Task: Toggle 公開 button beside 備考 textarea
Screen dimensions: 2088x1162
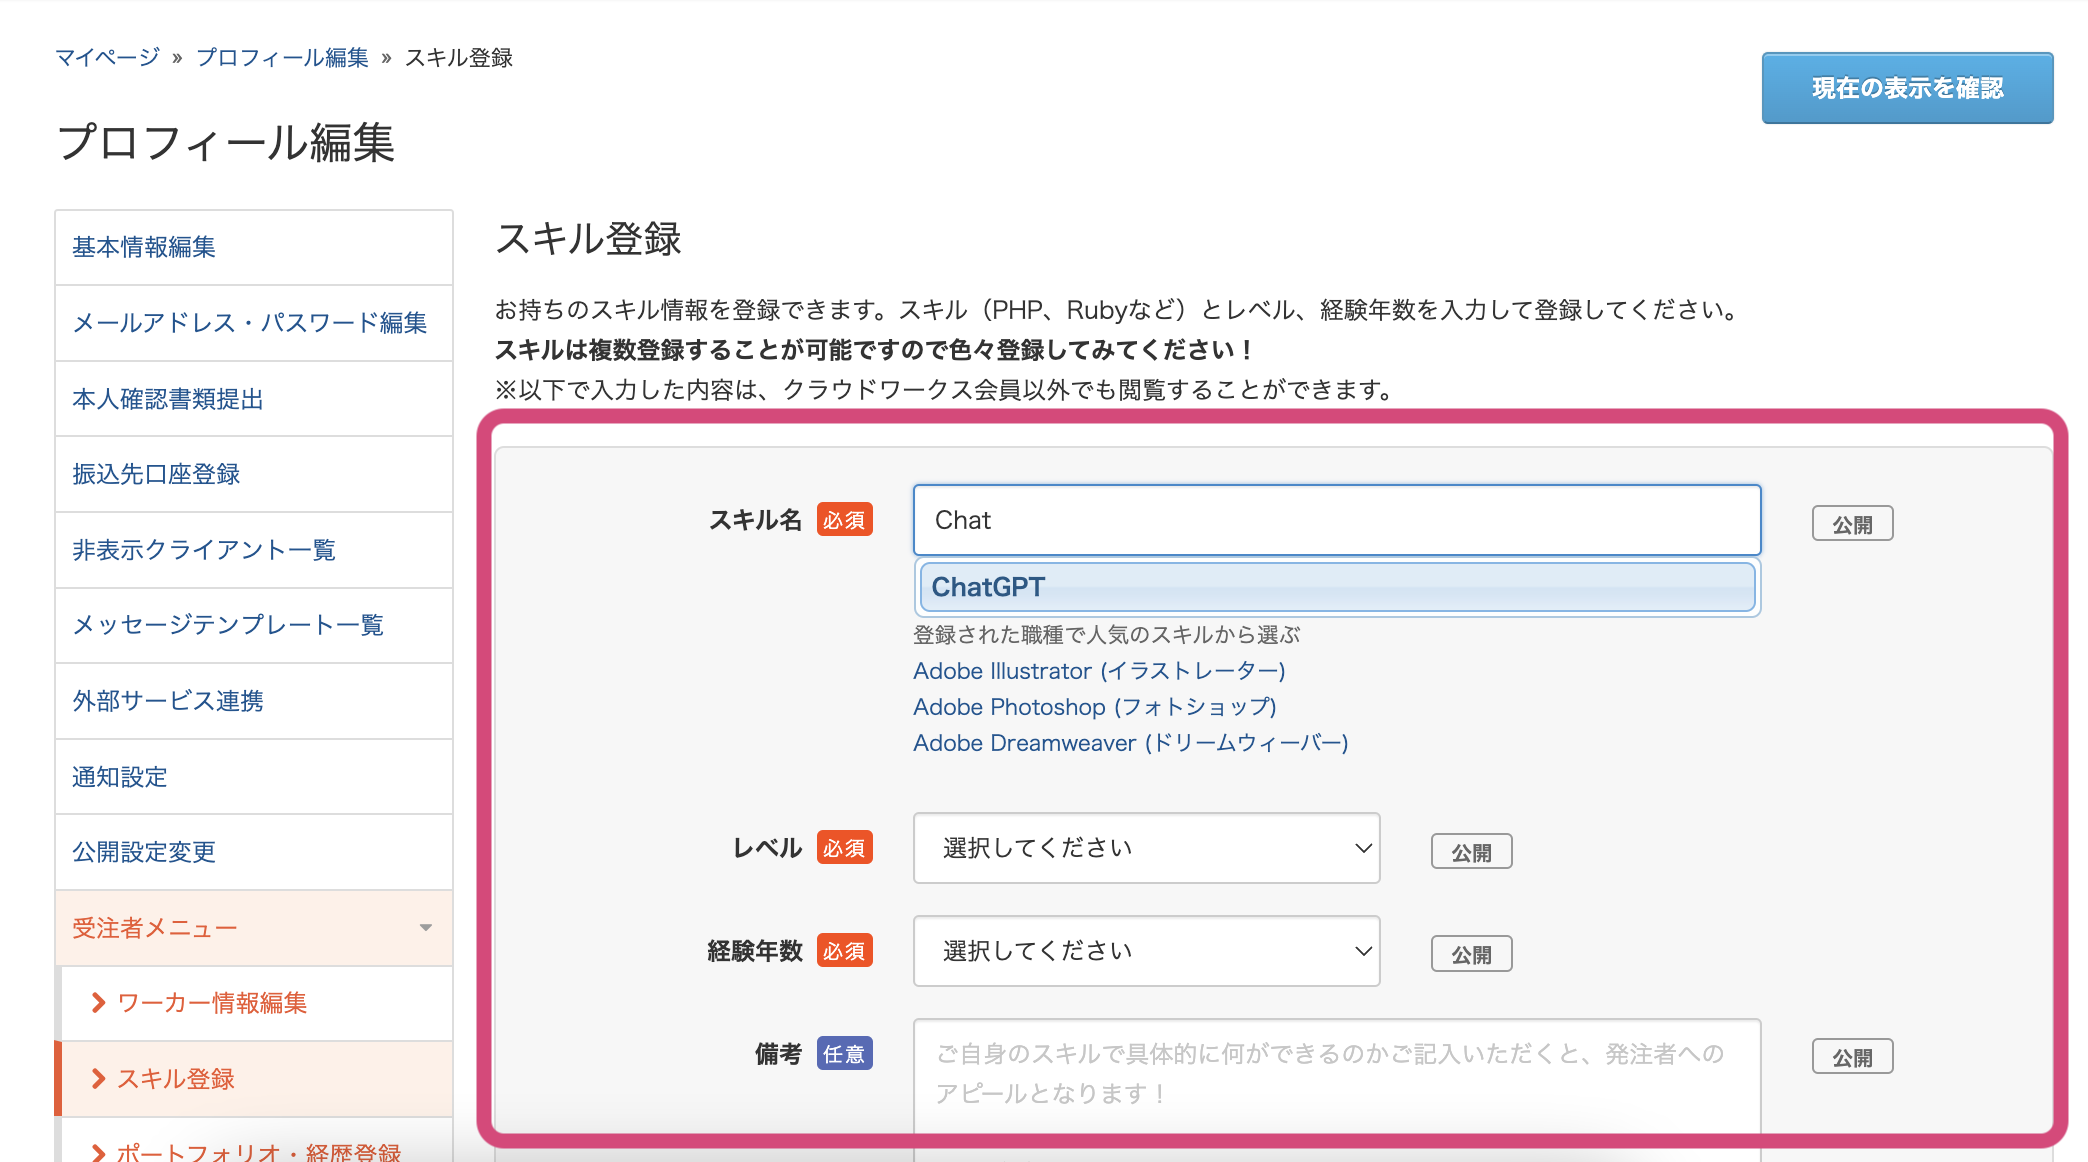Action: [1851, 1057]
